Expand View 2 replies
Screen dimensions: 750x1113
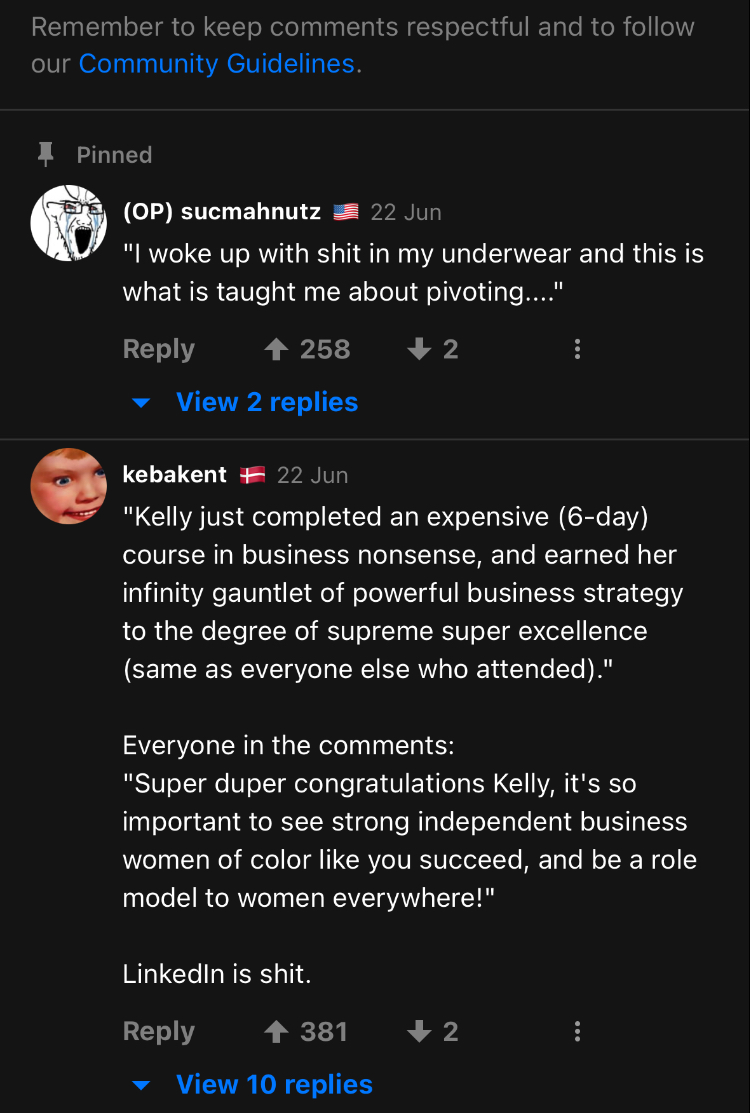click(x=266, y=402)
